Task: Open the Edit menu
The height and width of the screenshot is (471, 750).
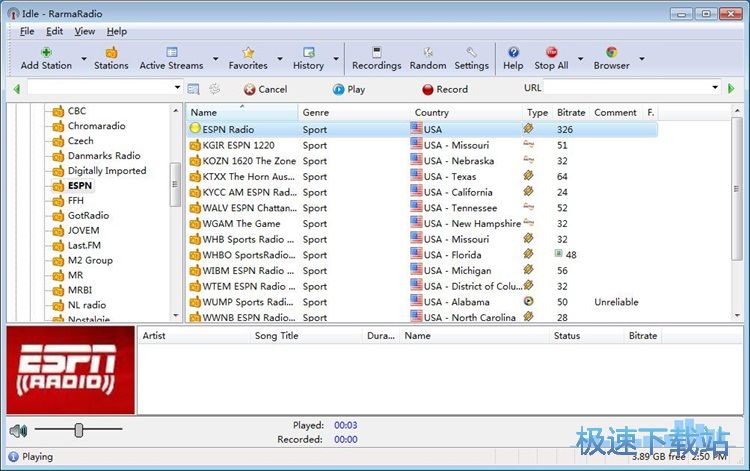Action: (54, 31)
